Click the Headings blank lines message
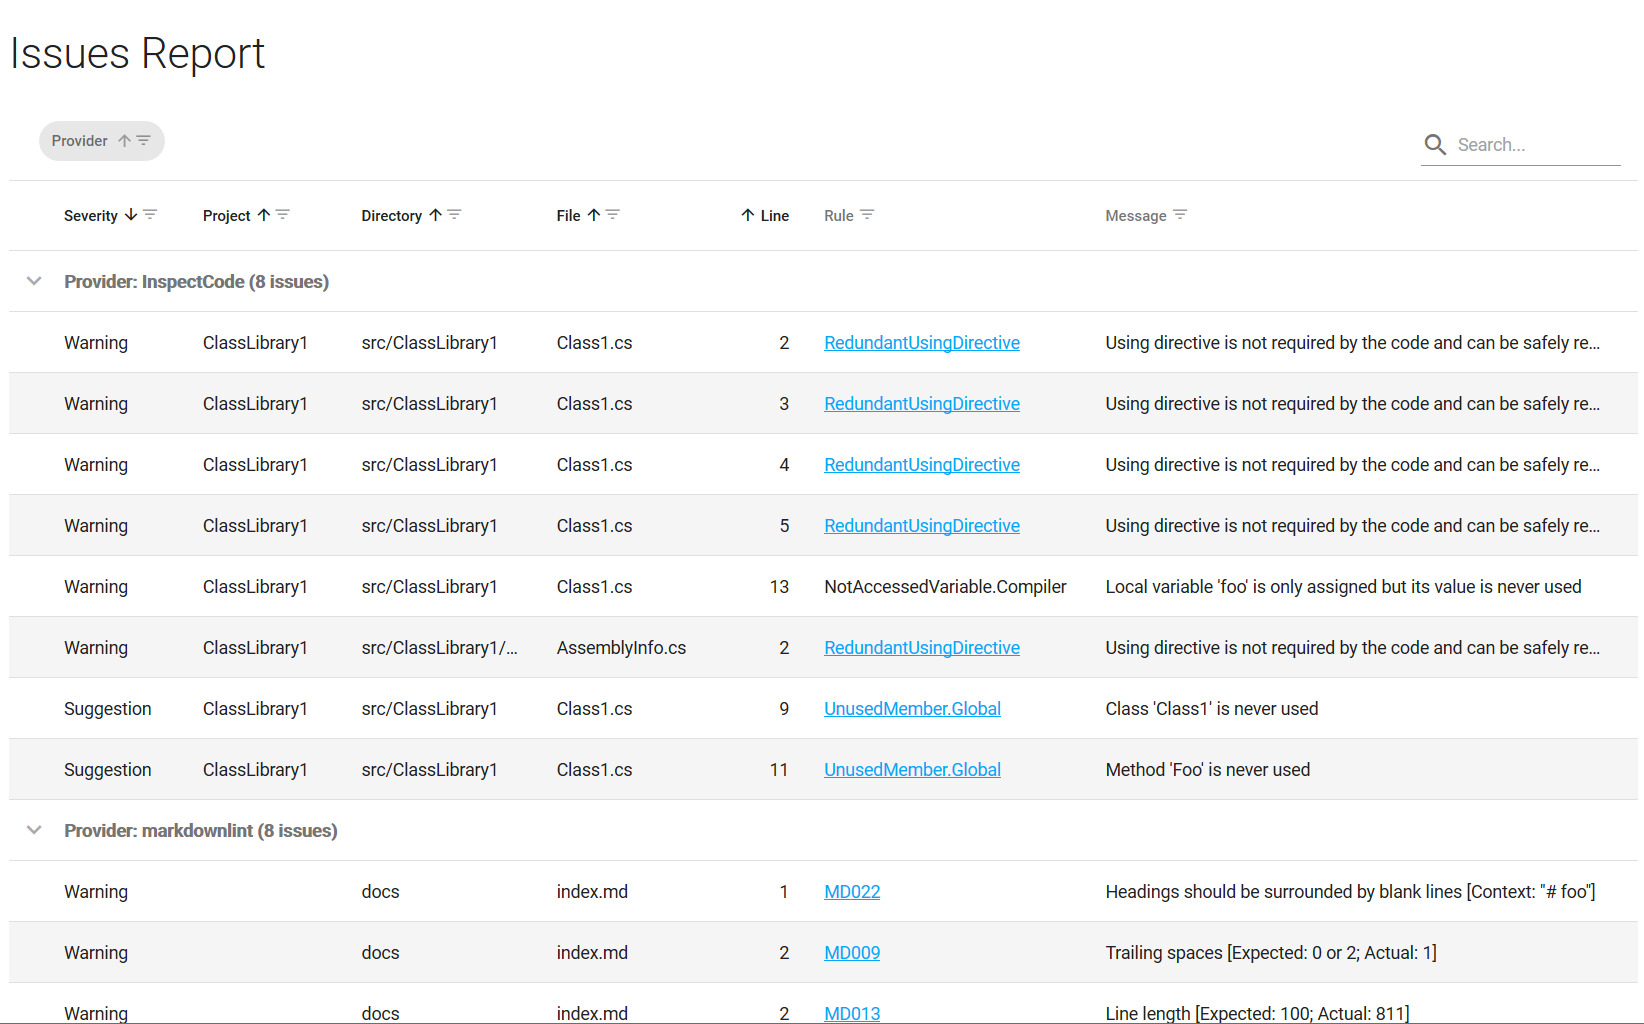 point(1350,892)
